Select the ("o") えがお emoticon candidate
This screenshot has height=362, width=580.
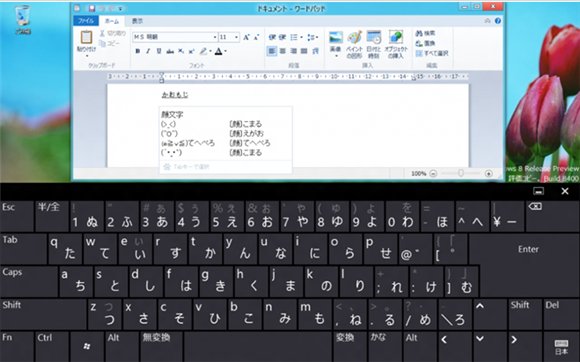tap(226, 133)
